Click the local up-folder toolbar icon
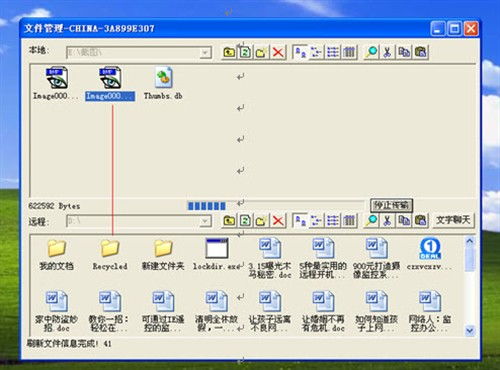The width and height of the screenshot is (500, 370). pyautogui.click(x=229, y=52)
